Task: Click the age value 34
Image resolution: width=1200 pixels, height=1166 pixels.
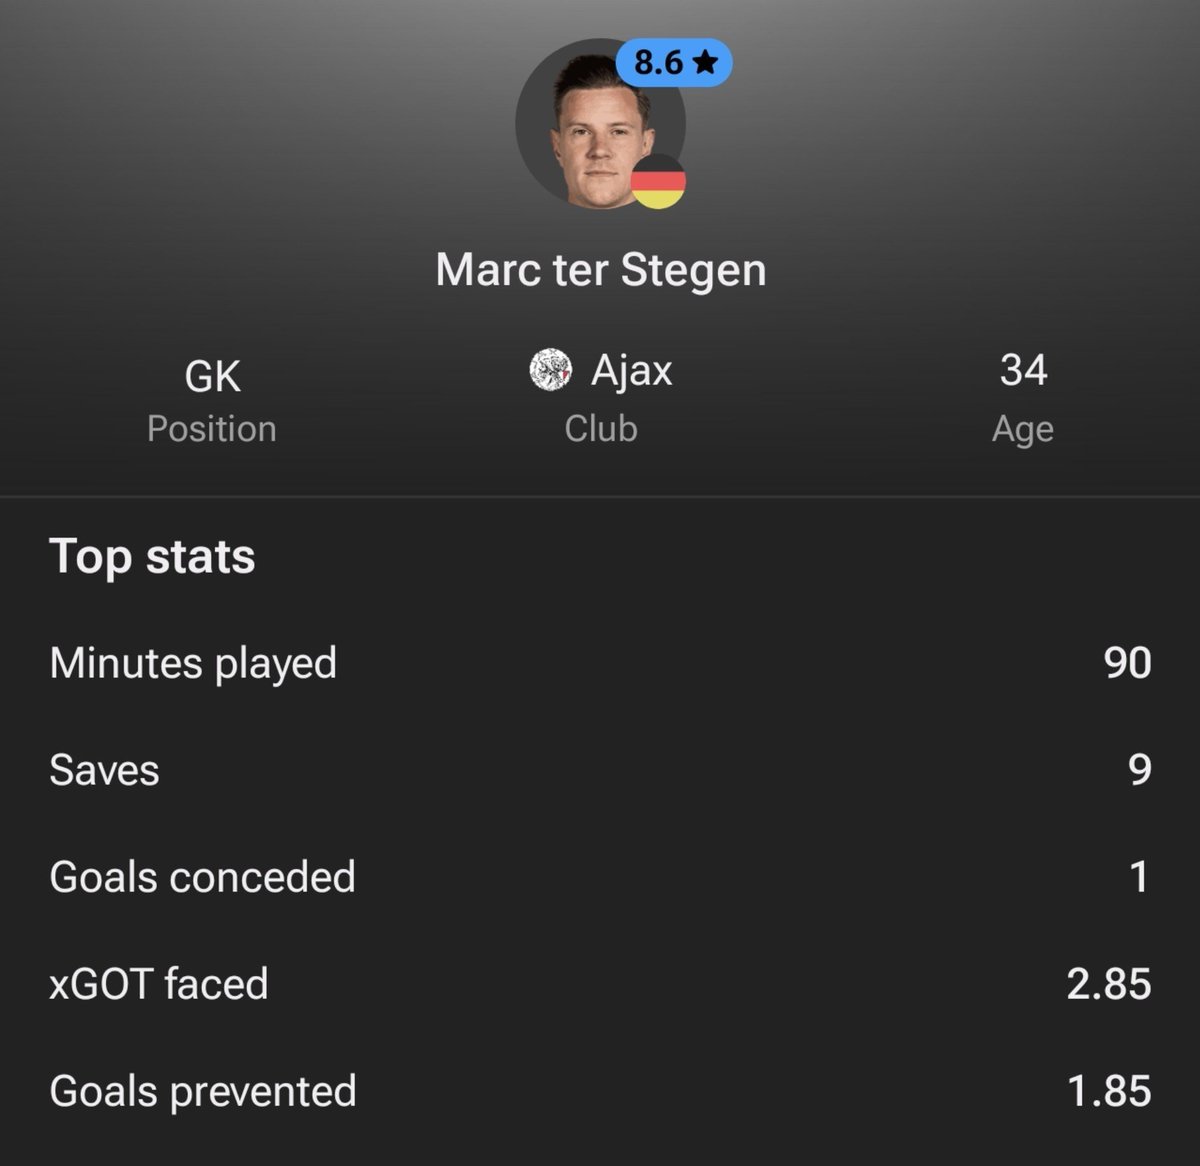Action: (x=1023, y=370)
